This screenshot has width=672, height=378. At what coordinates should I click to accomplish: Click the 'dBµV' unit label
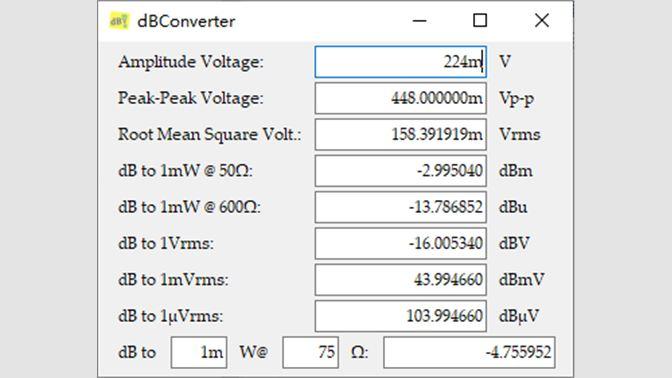pyautogui.click(x=519, y=317)
